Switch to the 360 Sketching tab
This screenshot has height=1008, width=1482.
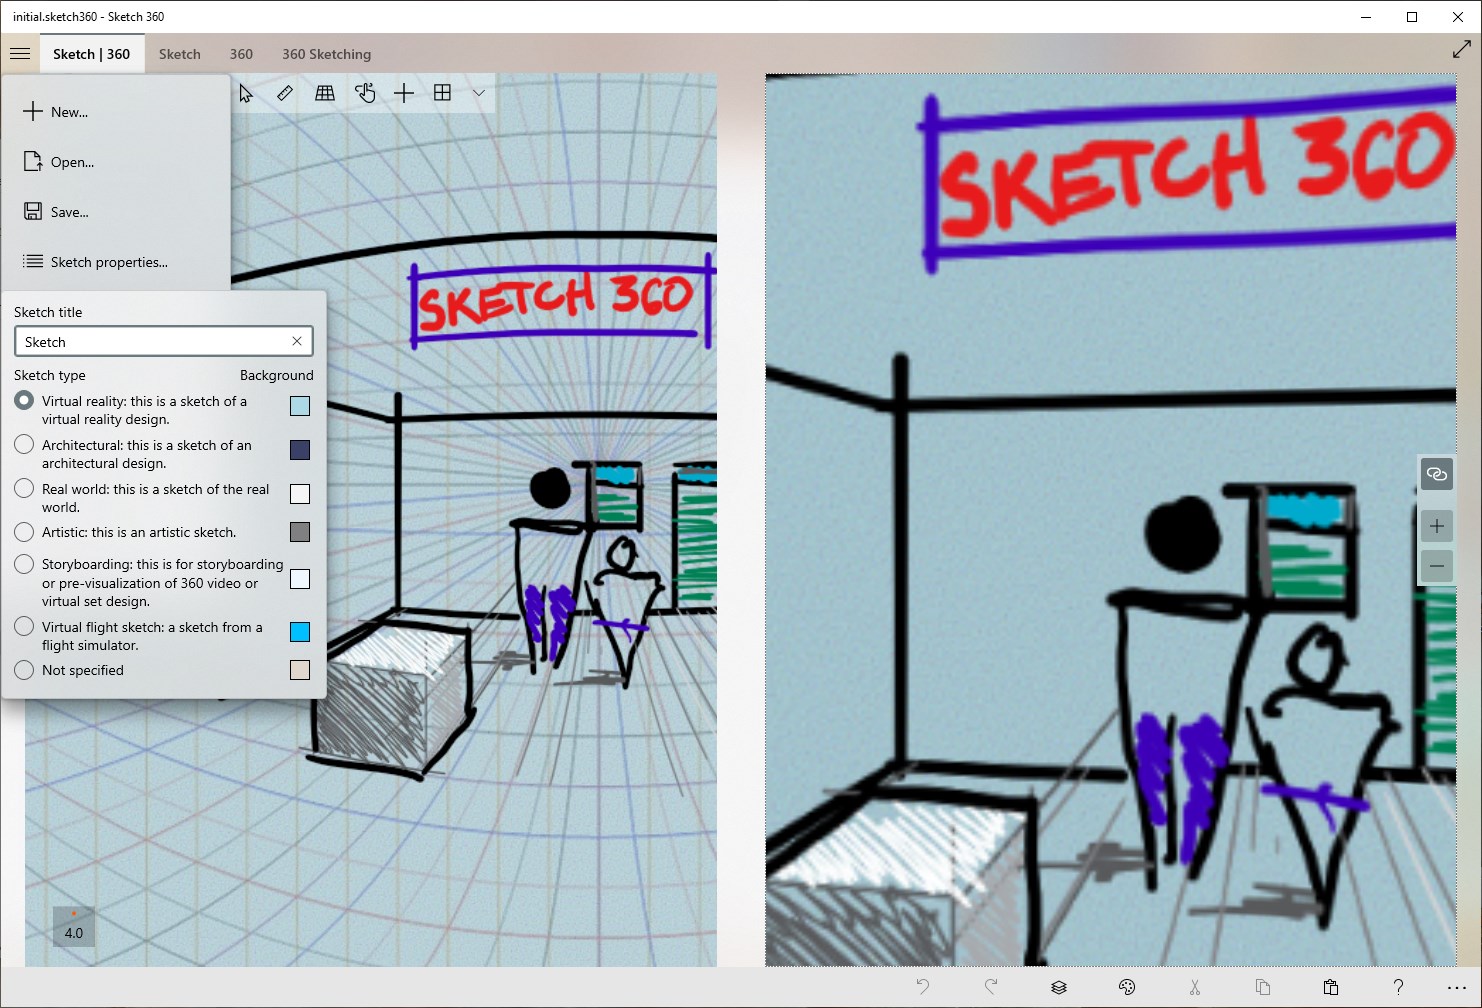[326, 53]
